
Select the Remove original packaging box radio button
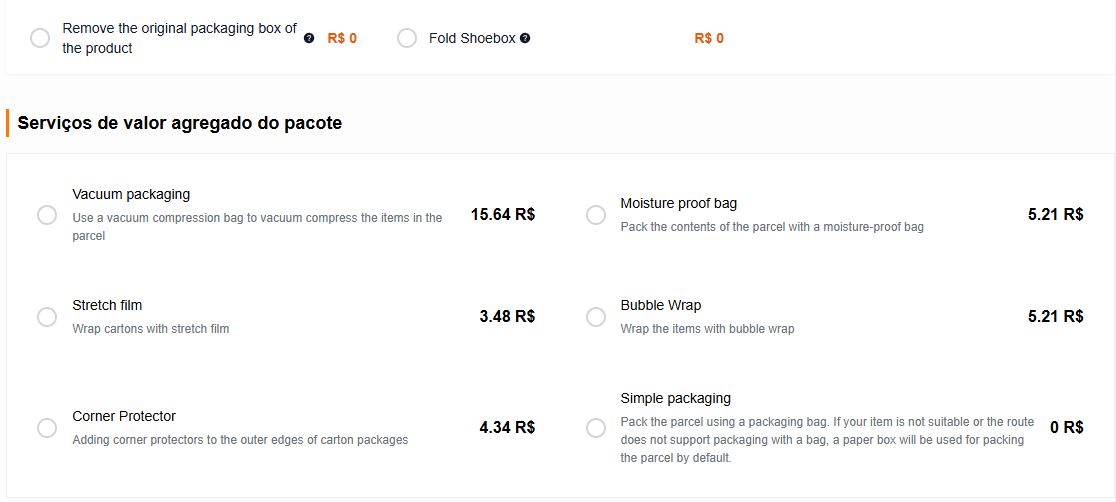(40, 38)
